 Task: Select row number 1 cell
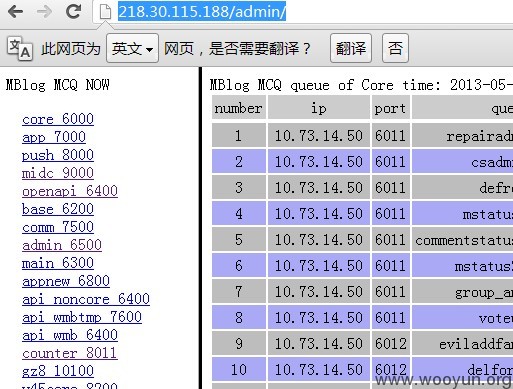[x=239, y=135]
